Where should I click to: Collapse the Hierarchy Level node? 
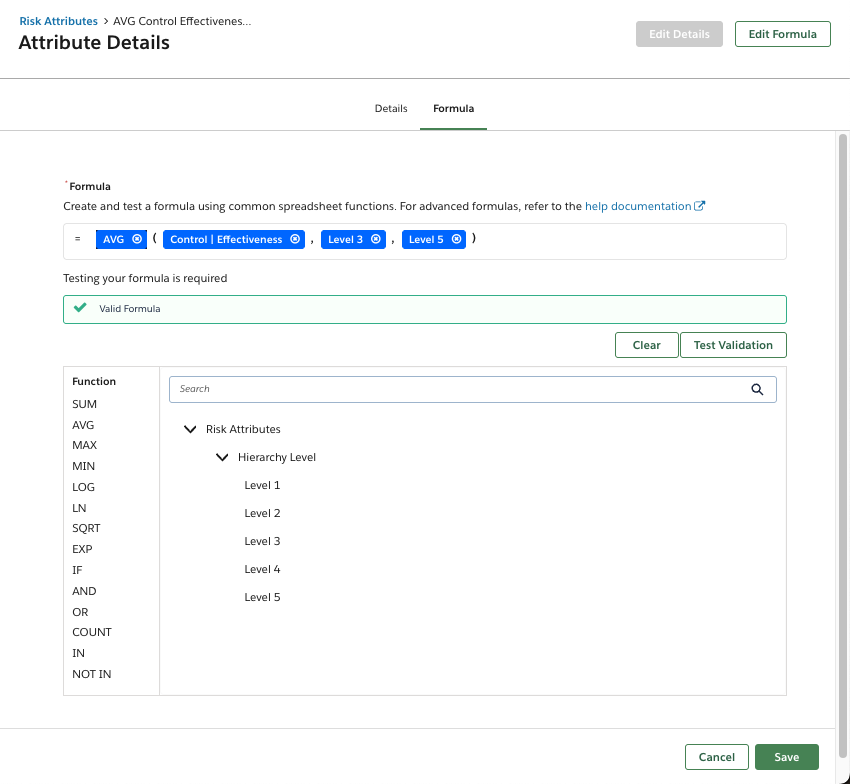point(222,456)
